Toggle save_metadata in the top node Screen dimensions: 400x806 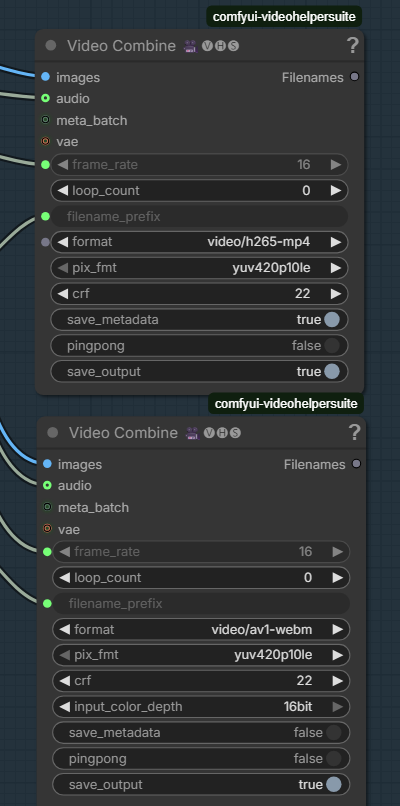click(x=199, y=320)
